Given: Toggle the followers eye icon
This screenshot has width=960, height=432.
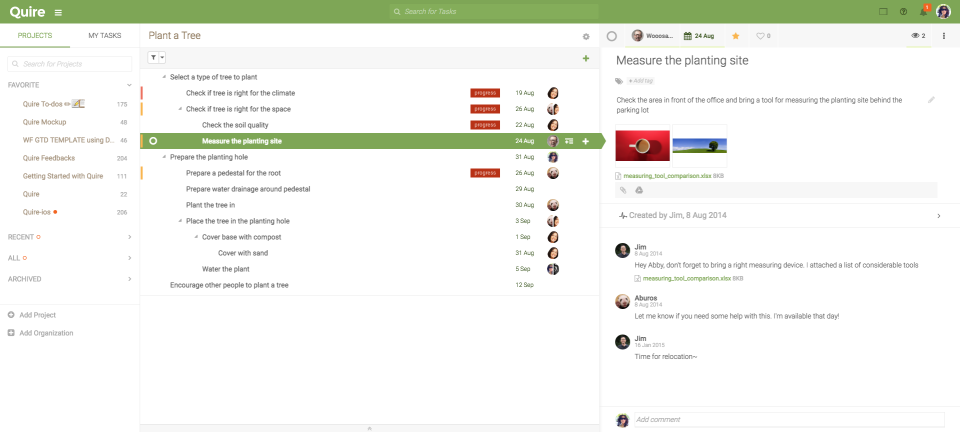Looking at the screenshot, I should [x=915, y=36].
